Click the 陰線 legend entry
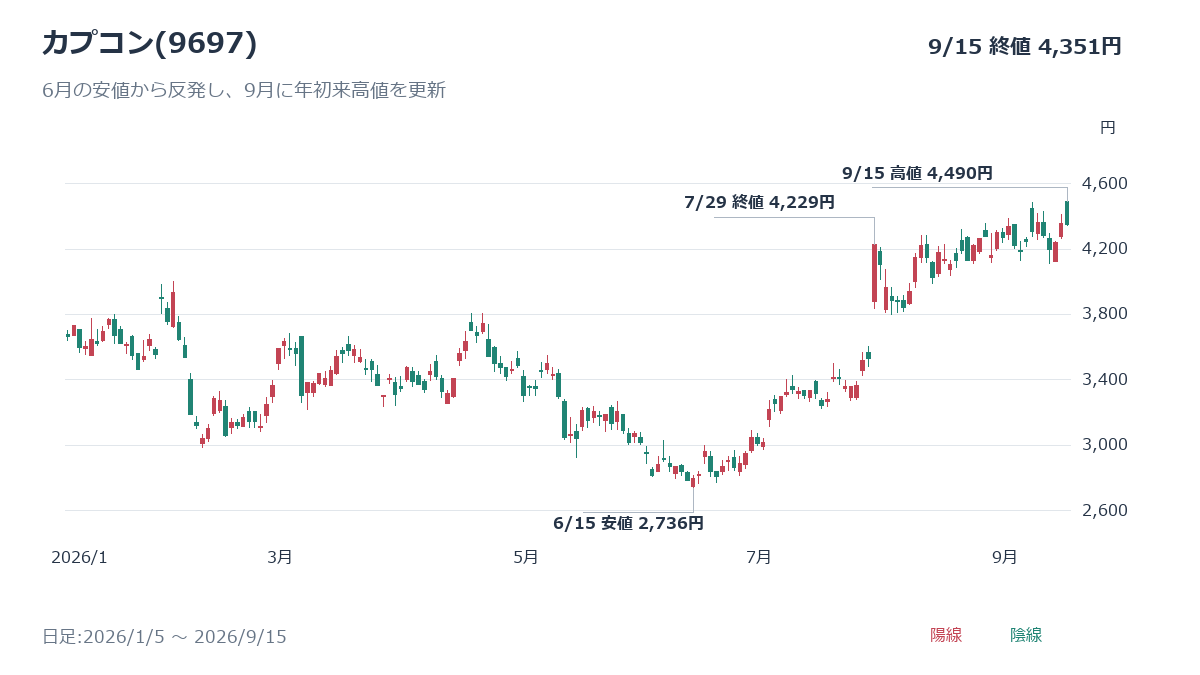The width and height of the screenshot is (1200, 675). pos(1026,635)
